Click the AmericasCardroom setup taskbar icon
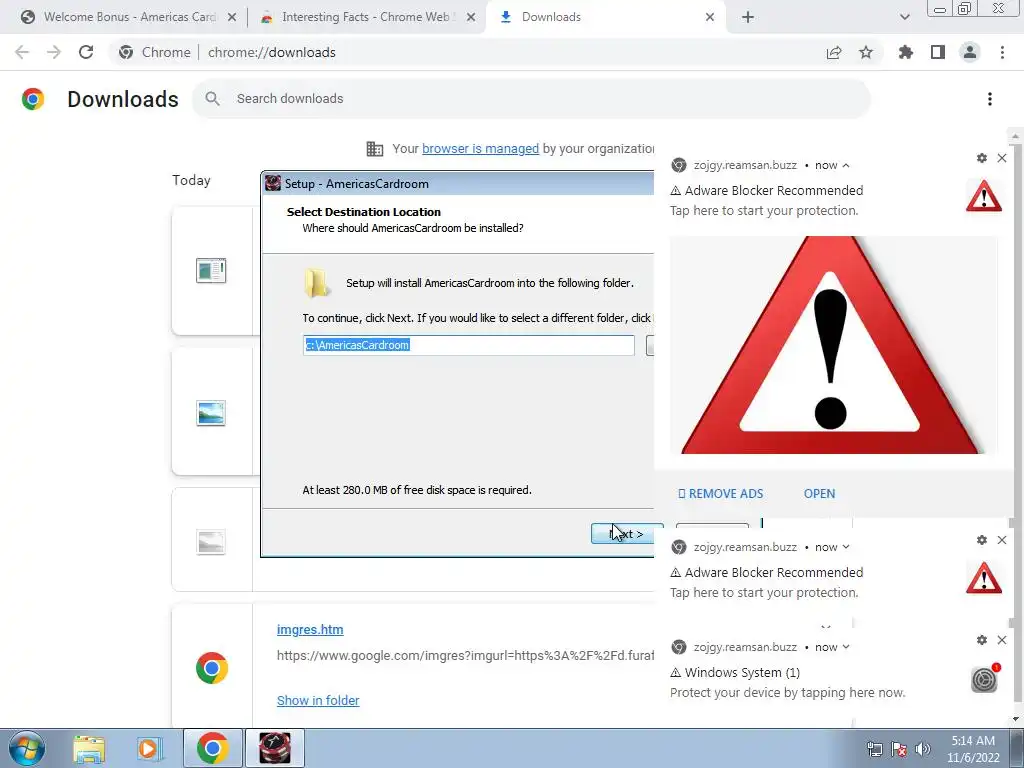1024x768 pixels. click(x=274, y=748)
